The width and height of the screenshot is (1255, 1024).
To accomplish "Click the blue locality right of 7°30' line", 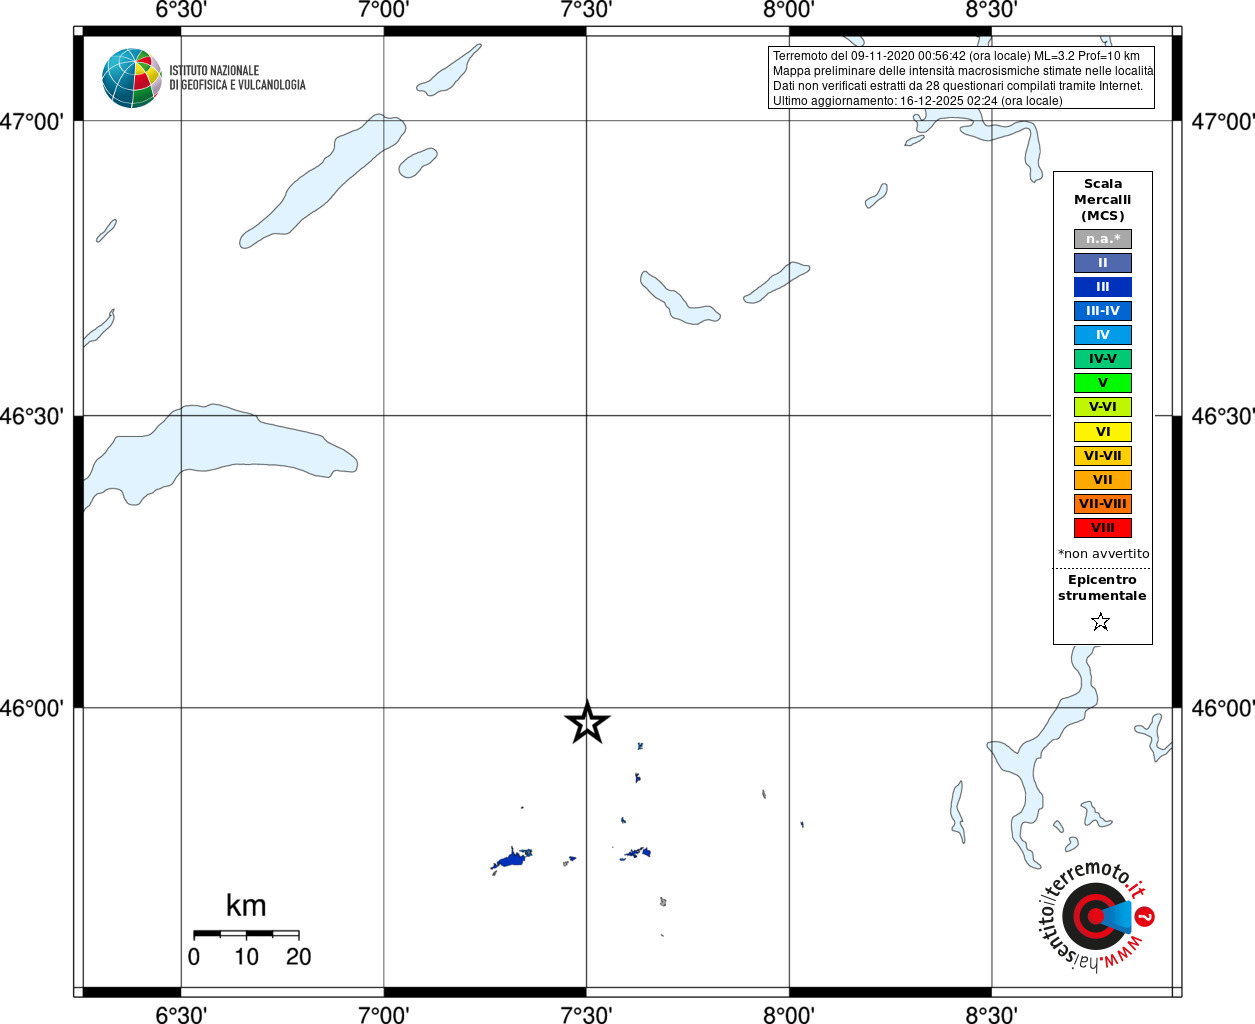I will [636, 853].
